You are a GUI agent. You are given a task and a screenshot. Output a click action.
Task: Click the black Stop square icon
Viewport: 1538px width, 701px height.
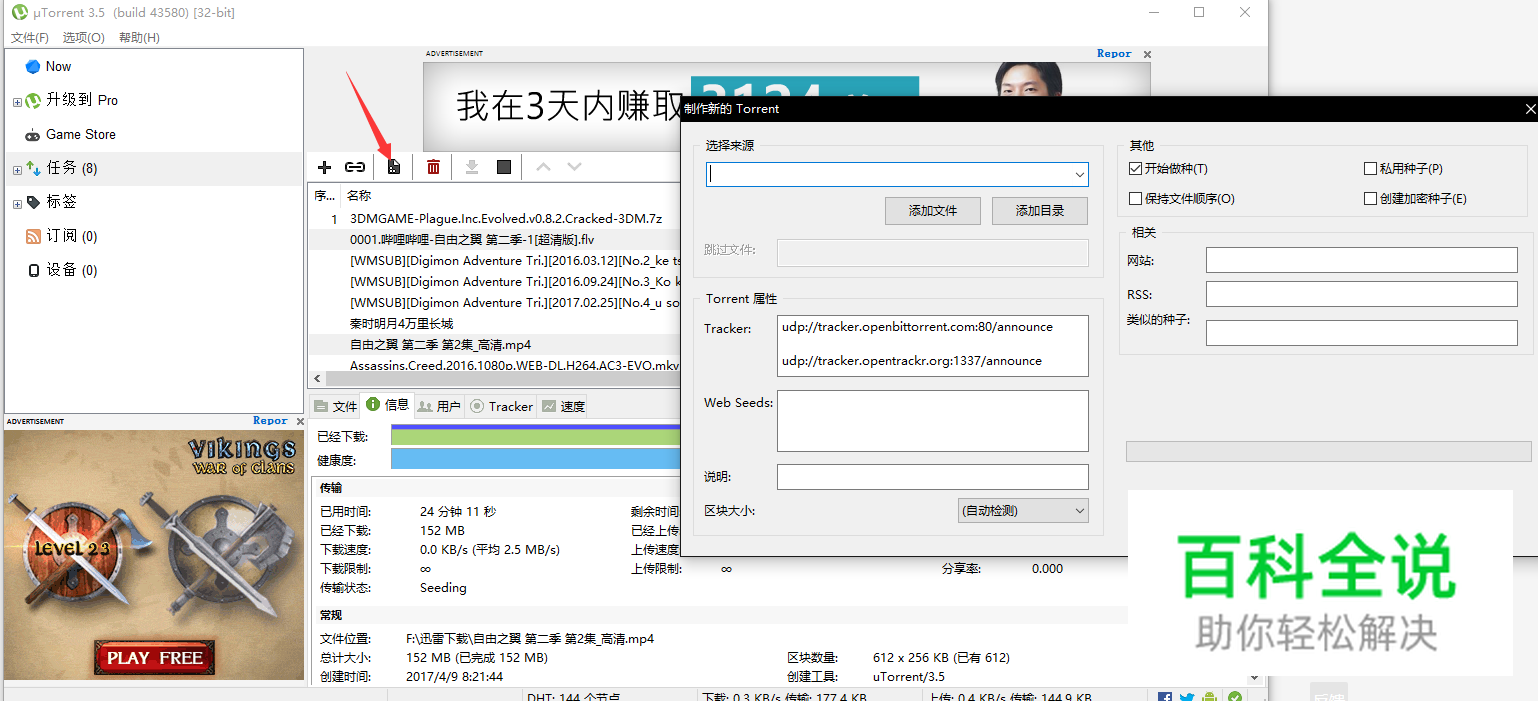pos(504,167)
